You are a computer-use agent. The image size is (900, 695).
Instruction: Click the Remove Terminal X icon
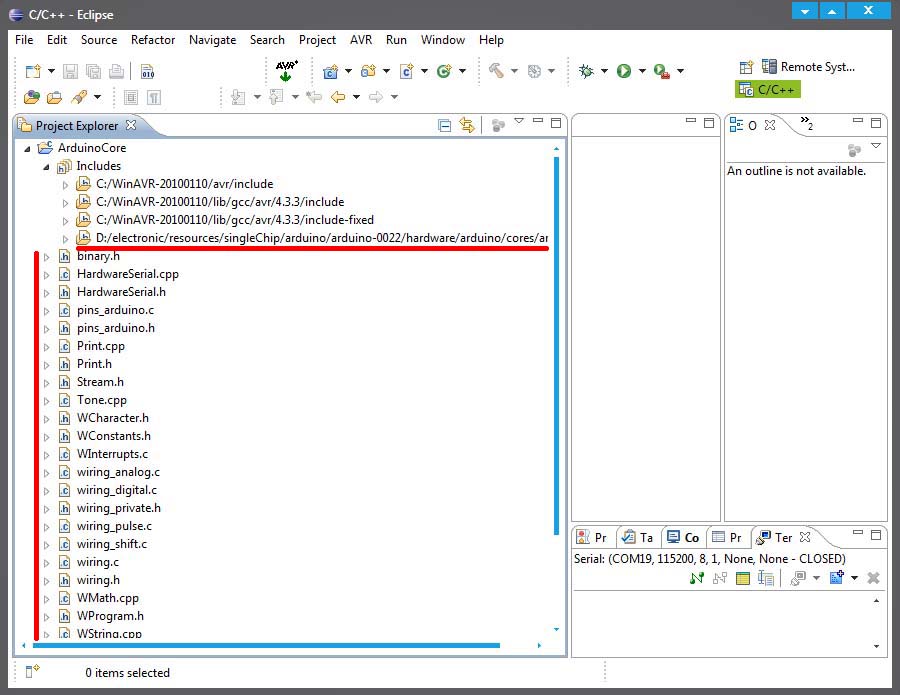[873, 578]
